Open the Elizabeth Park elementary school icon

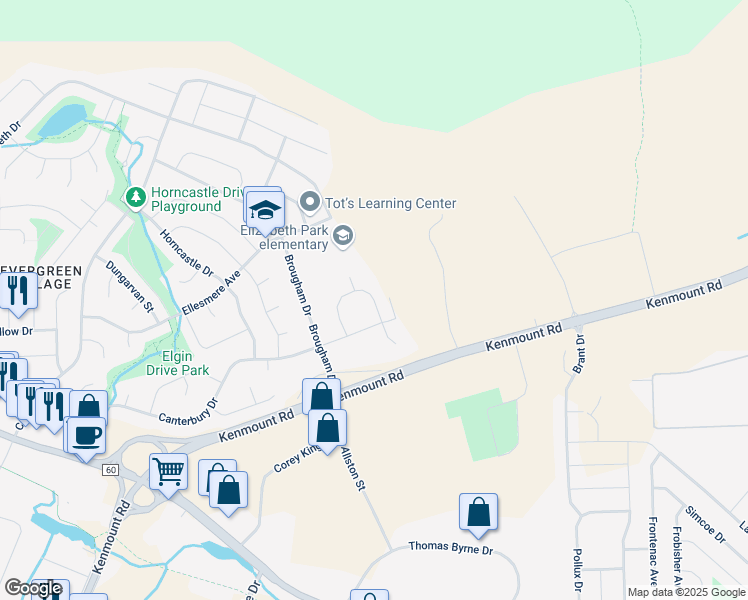[x=343, y=235]
